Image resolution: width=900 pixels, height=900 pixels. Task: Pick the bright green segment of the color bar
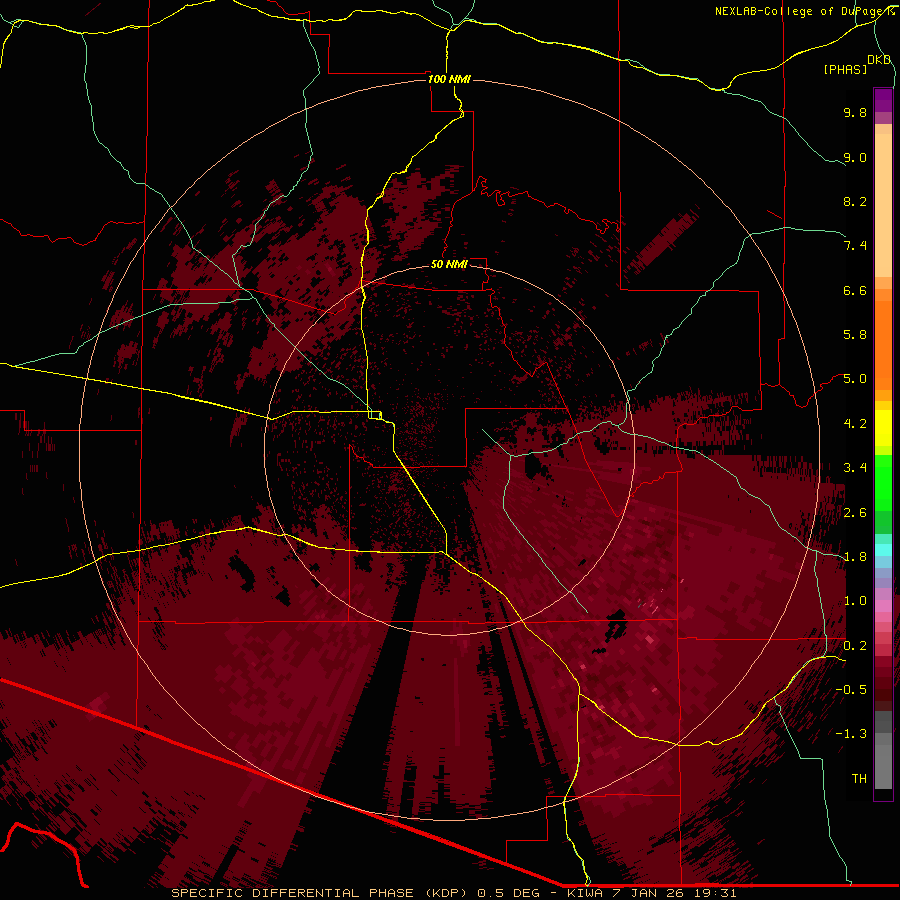pyautogui.click(x=883, y=482)
